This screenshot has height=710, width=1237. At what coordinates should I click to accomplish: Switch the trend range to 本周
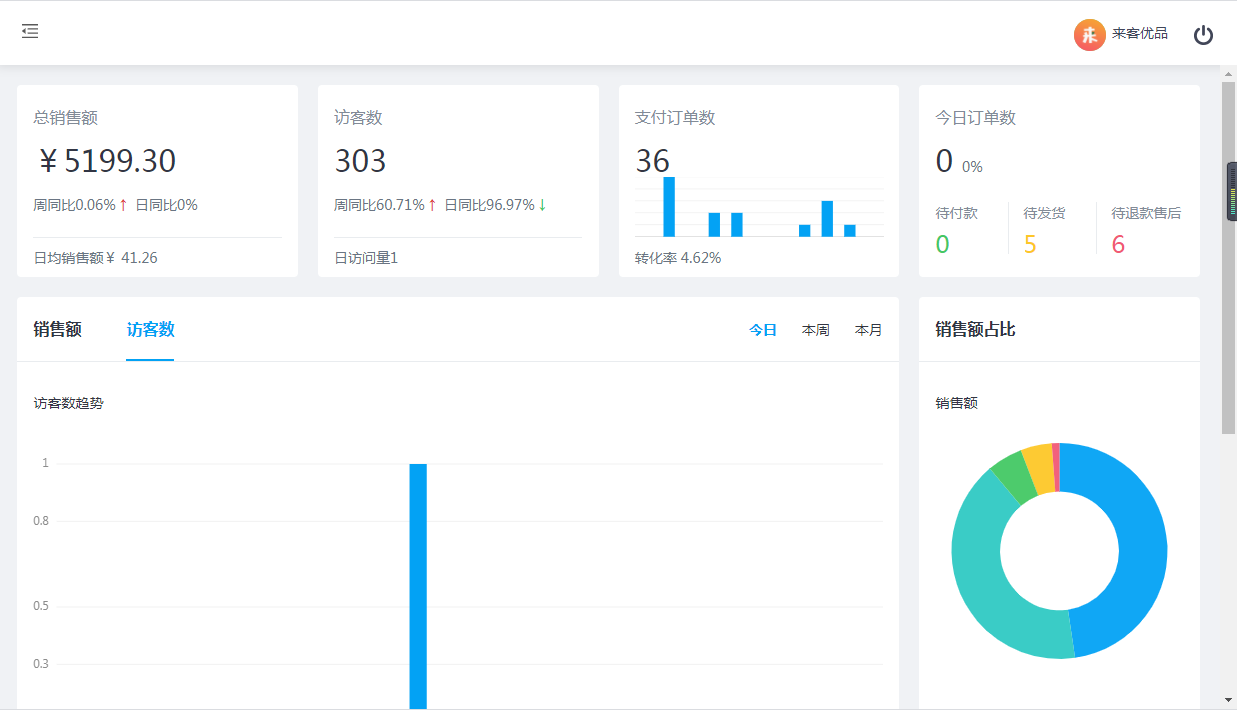pos(816,330)
